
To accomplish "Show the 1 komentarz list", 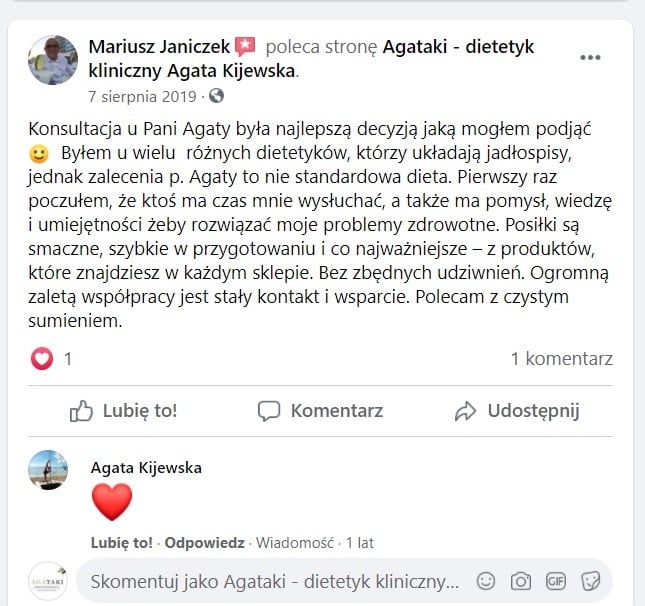I will click(562, 359).
